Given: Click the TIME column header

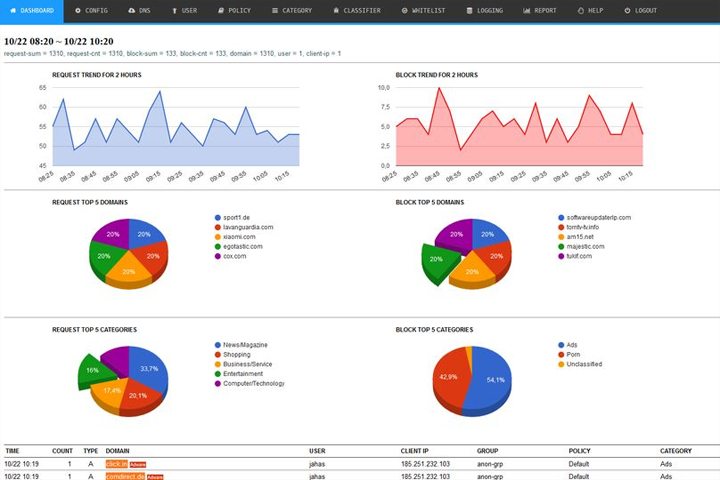Looking at the screenshot, I should [12, 451].
